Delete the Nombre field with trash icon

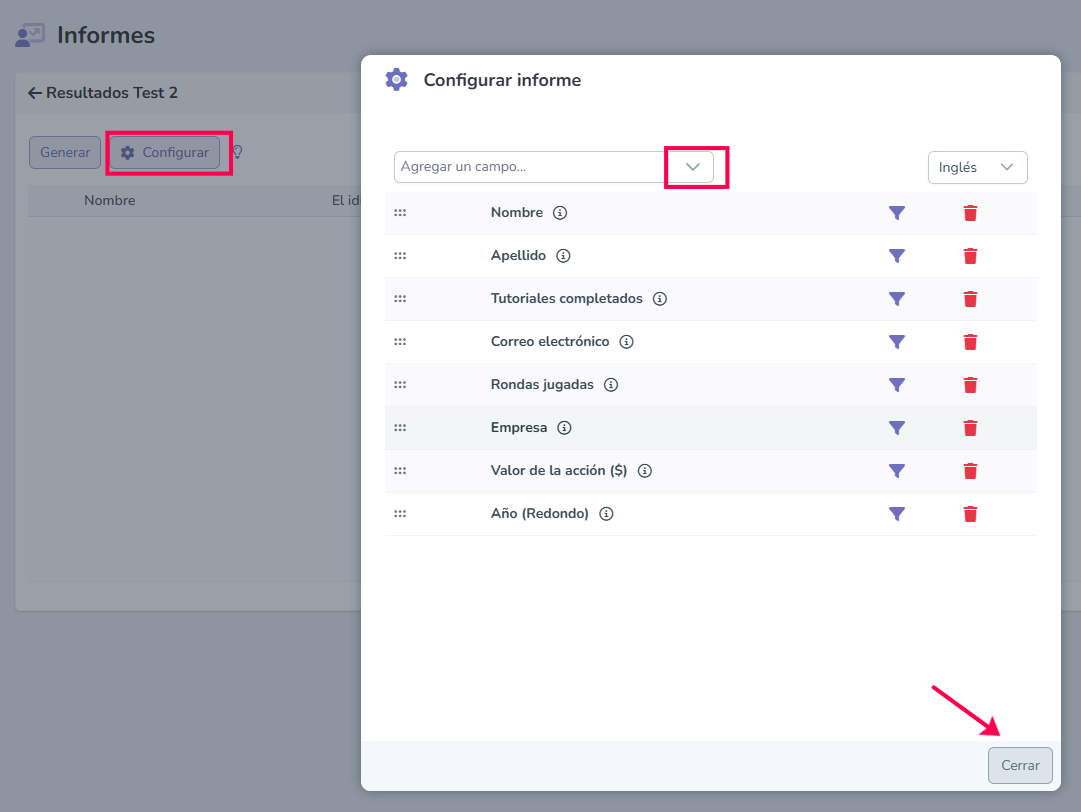(x=970, y=213)
